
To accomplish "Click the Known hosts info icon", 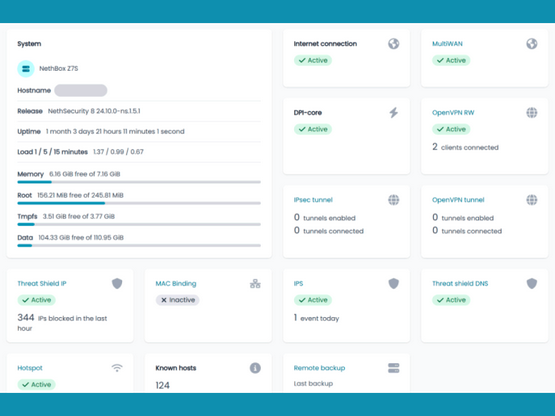I will pos(255,368).
